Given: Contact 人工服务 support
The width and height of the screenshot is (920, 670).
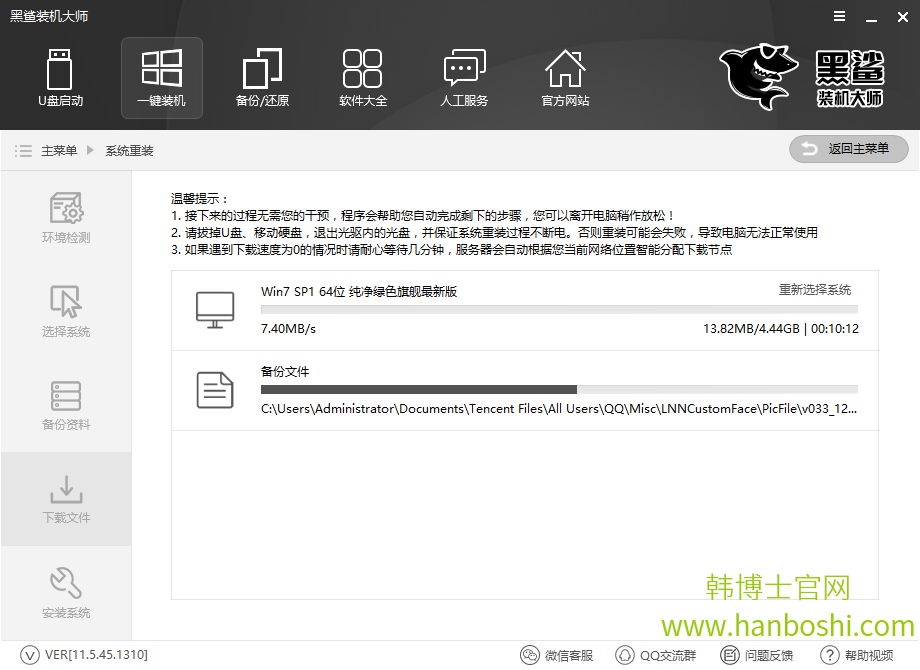Looking at the screenshot, I should pos(464,78).
